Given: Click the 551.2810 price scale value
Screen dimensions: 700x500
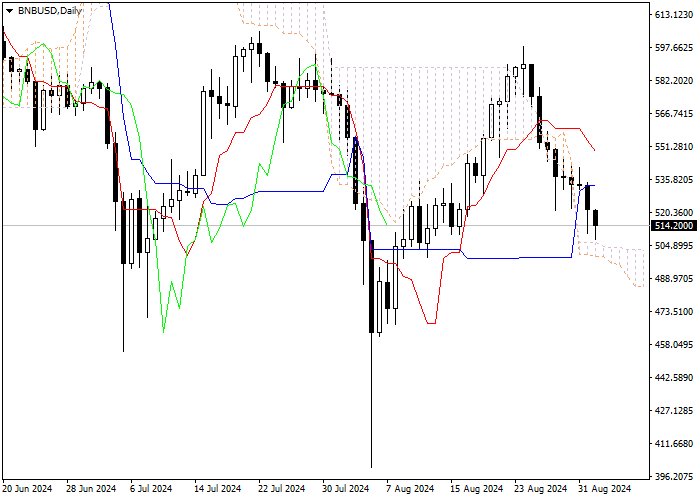Looking at the screenshot, I should 674,147.
